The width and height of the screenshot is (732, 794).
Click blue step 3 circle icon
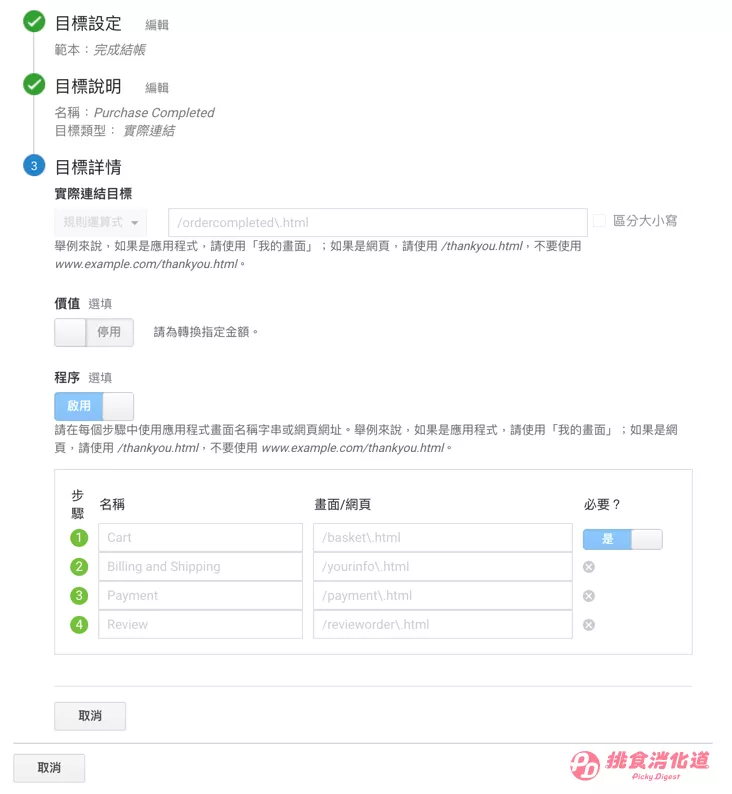(34, 165)
